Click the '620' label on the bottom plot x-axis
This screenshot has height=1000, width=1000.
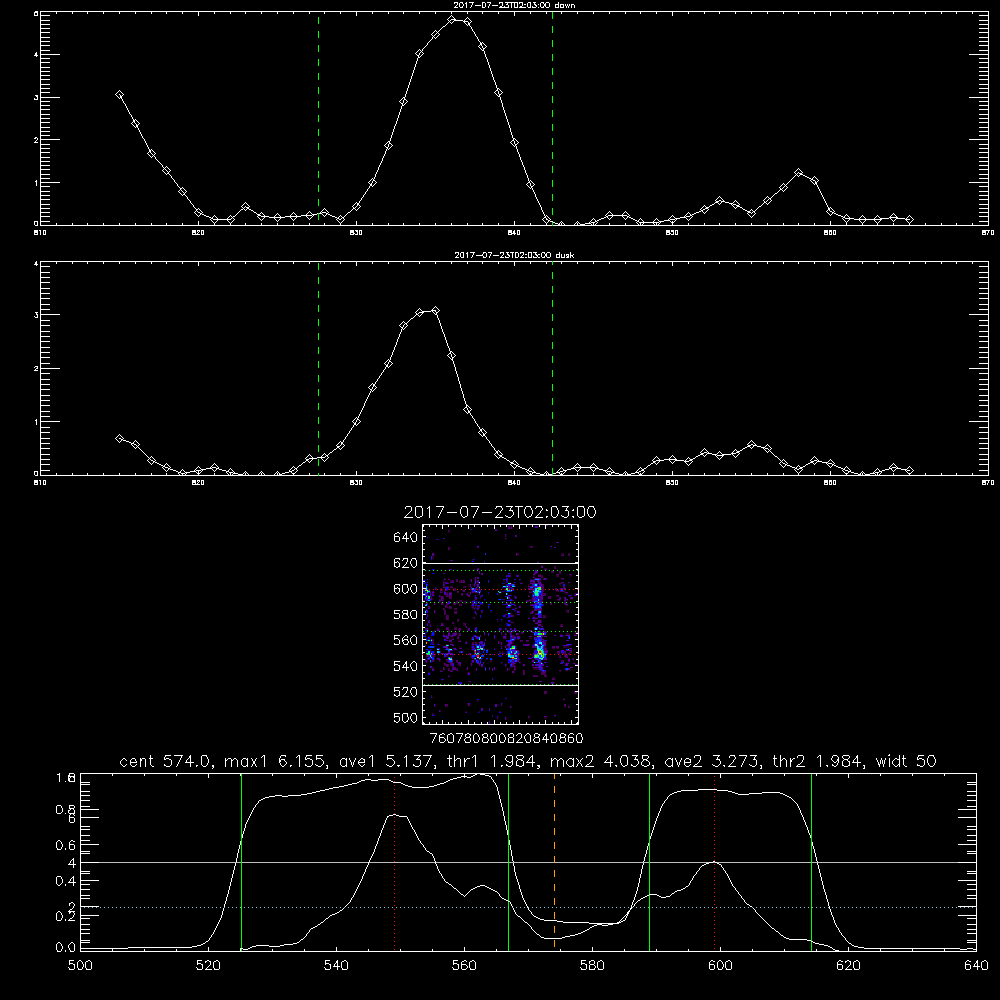pyautogui.click(x=848, y=966)
